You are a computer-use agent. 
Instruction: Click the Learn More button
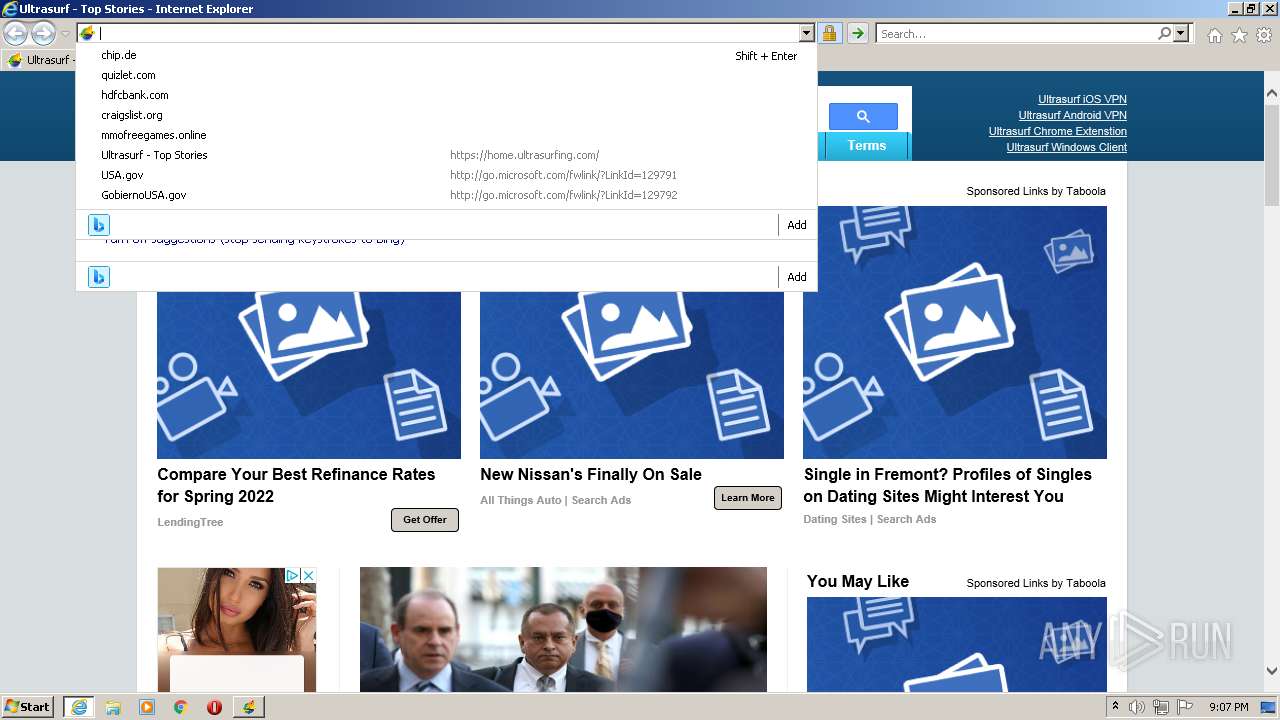(748, 498)
